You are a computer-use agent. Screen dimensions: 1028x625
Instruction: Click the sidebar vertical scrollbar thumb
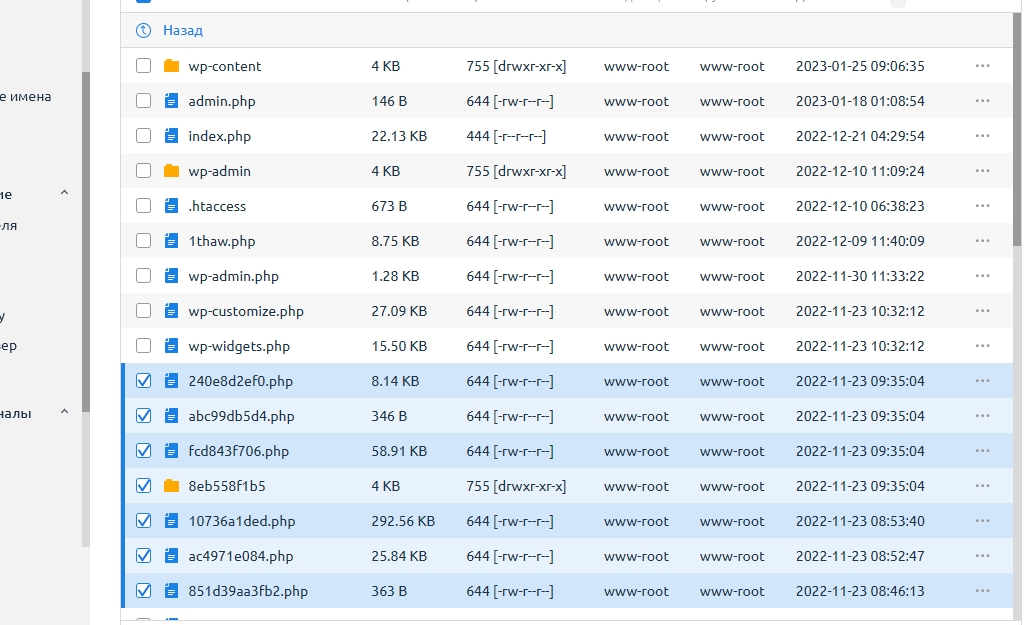(x=86, y=240)
